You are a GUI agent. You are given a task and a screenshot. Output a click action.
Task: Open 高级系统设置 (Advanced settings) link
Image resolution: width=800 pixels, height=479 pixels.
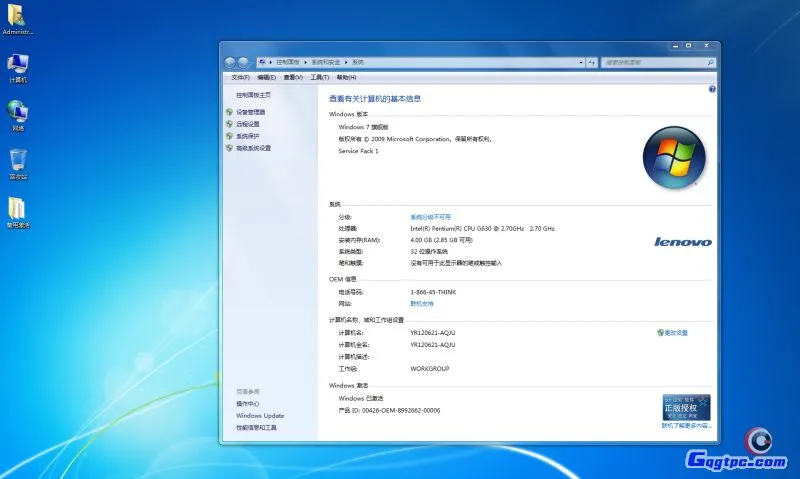tap(253, 148)
